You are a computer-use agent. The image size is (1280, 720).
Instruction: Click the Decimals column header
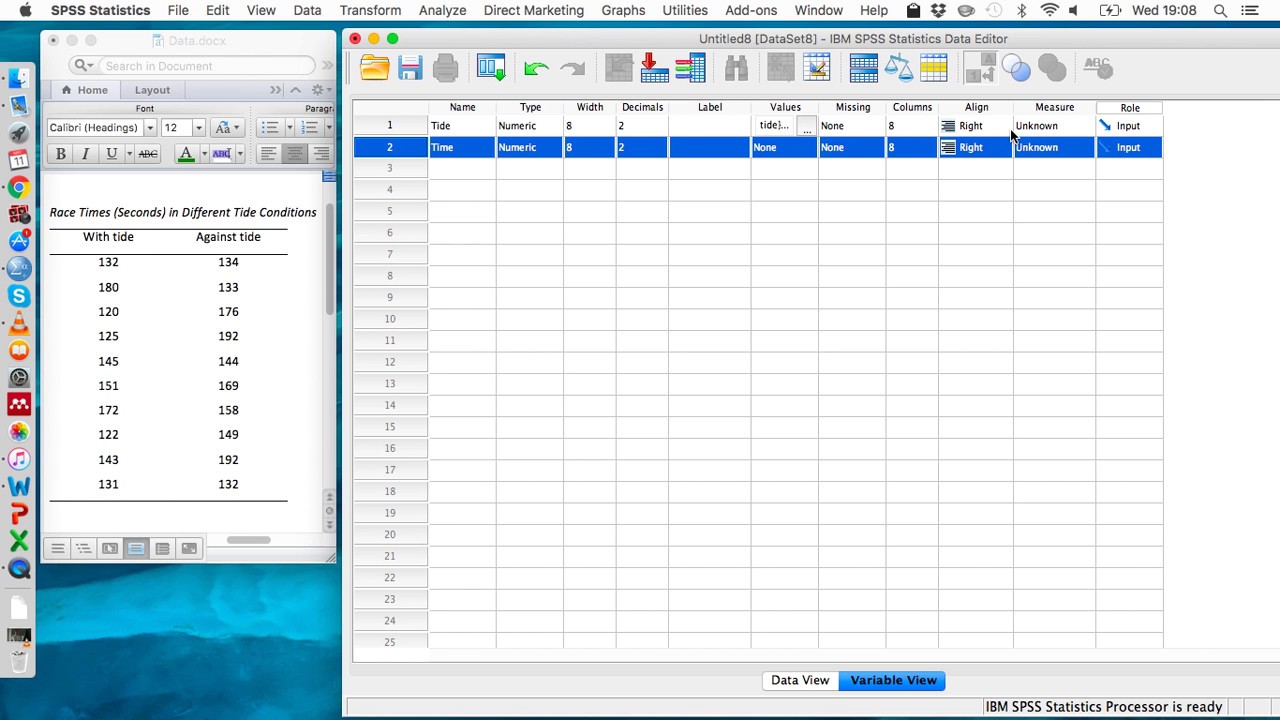tap(642, 107)
